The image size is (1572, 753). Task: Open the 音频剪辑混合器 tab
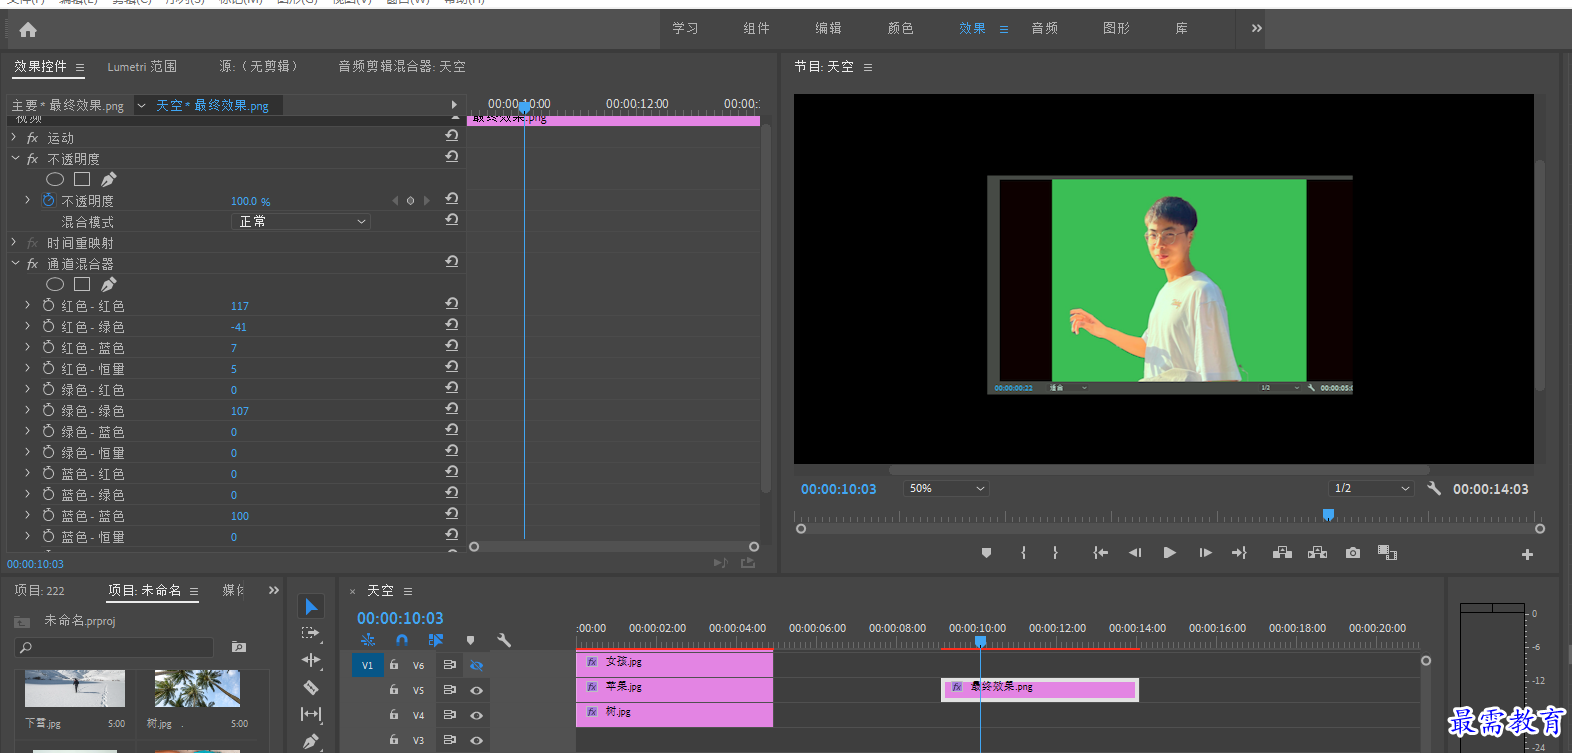401,67
